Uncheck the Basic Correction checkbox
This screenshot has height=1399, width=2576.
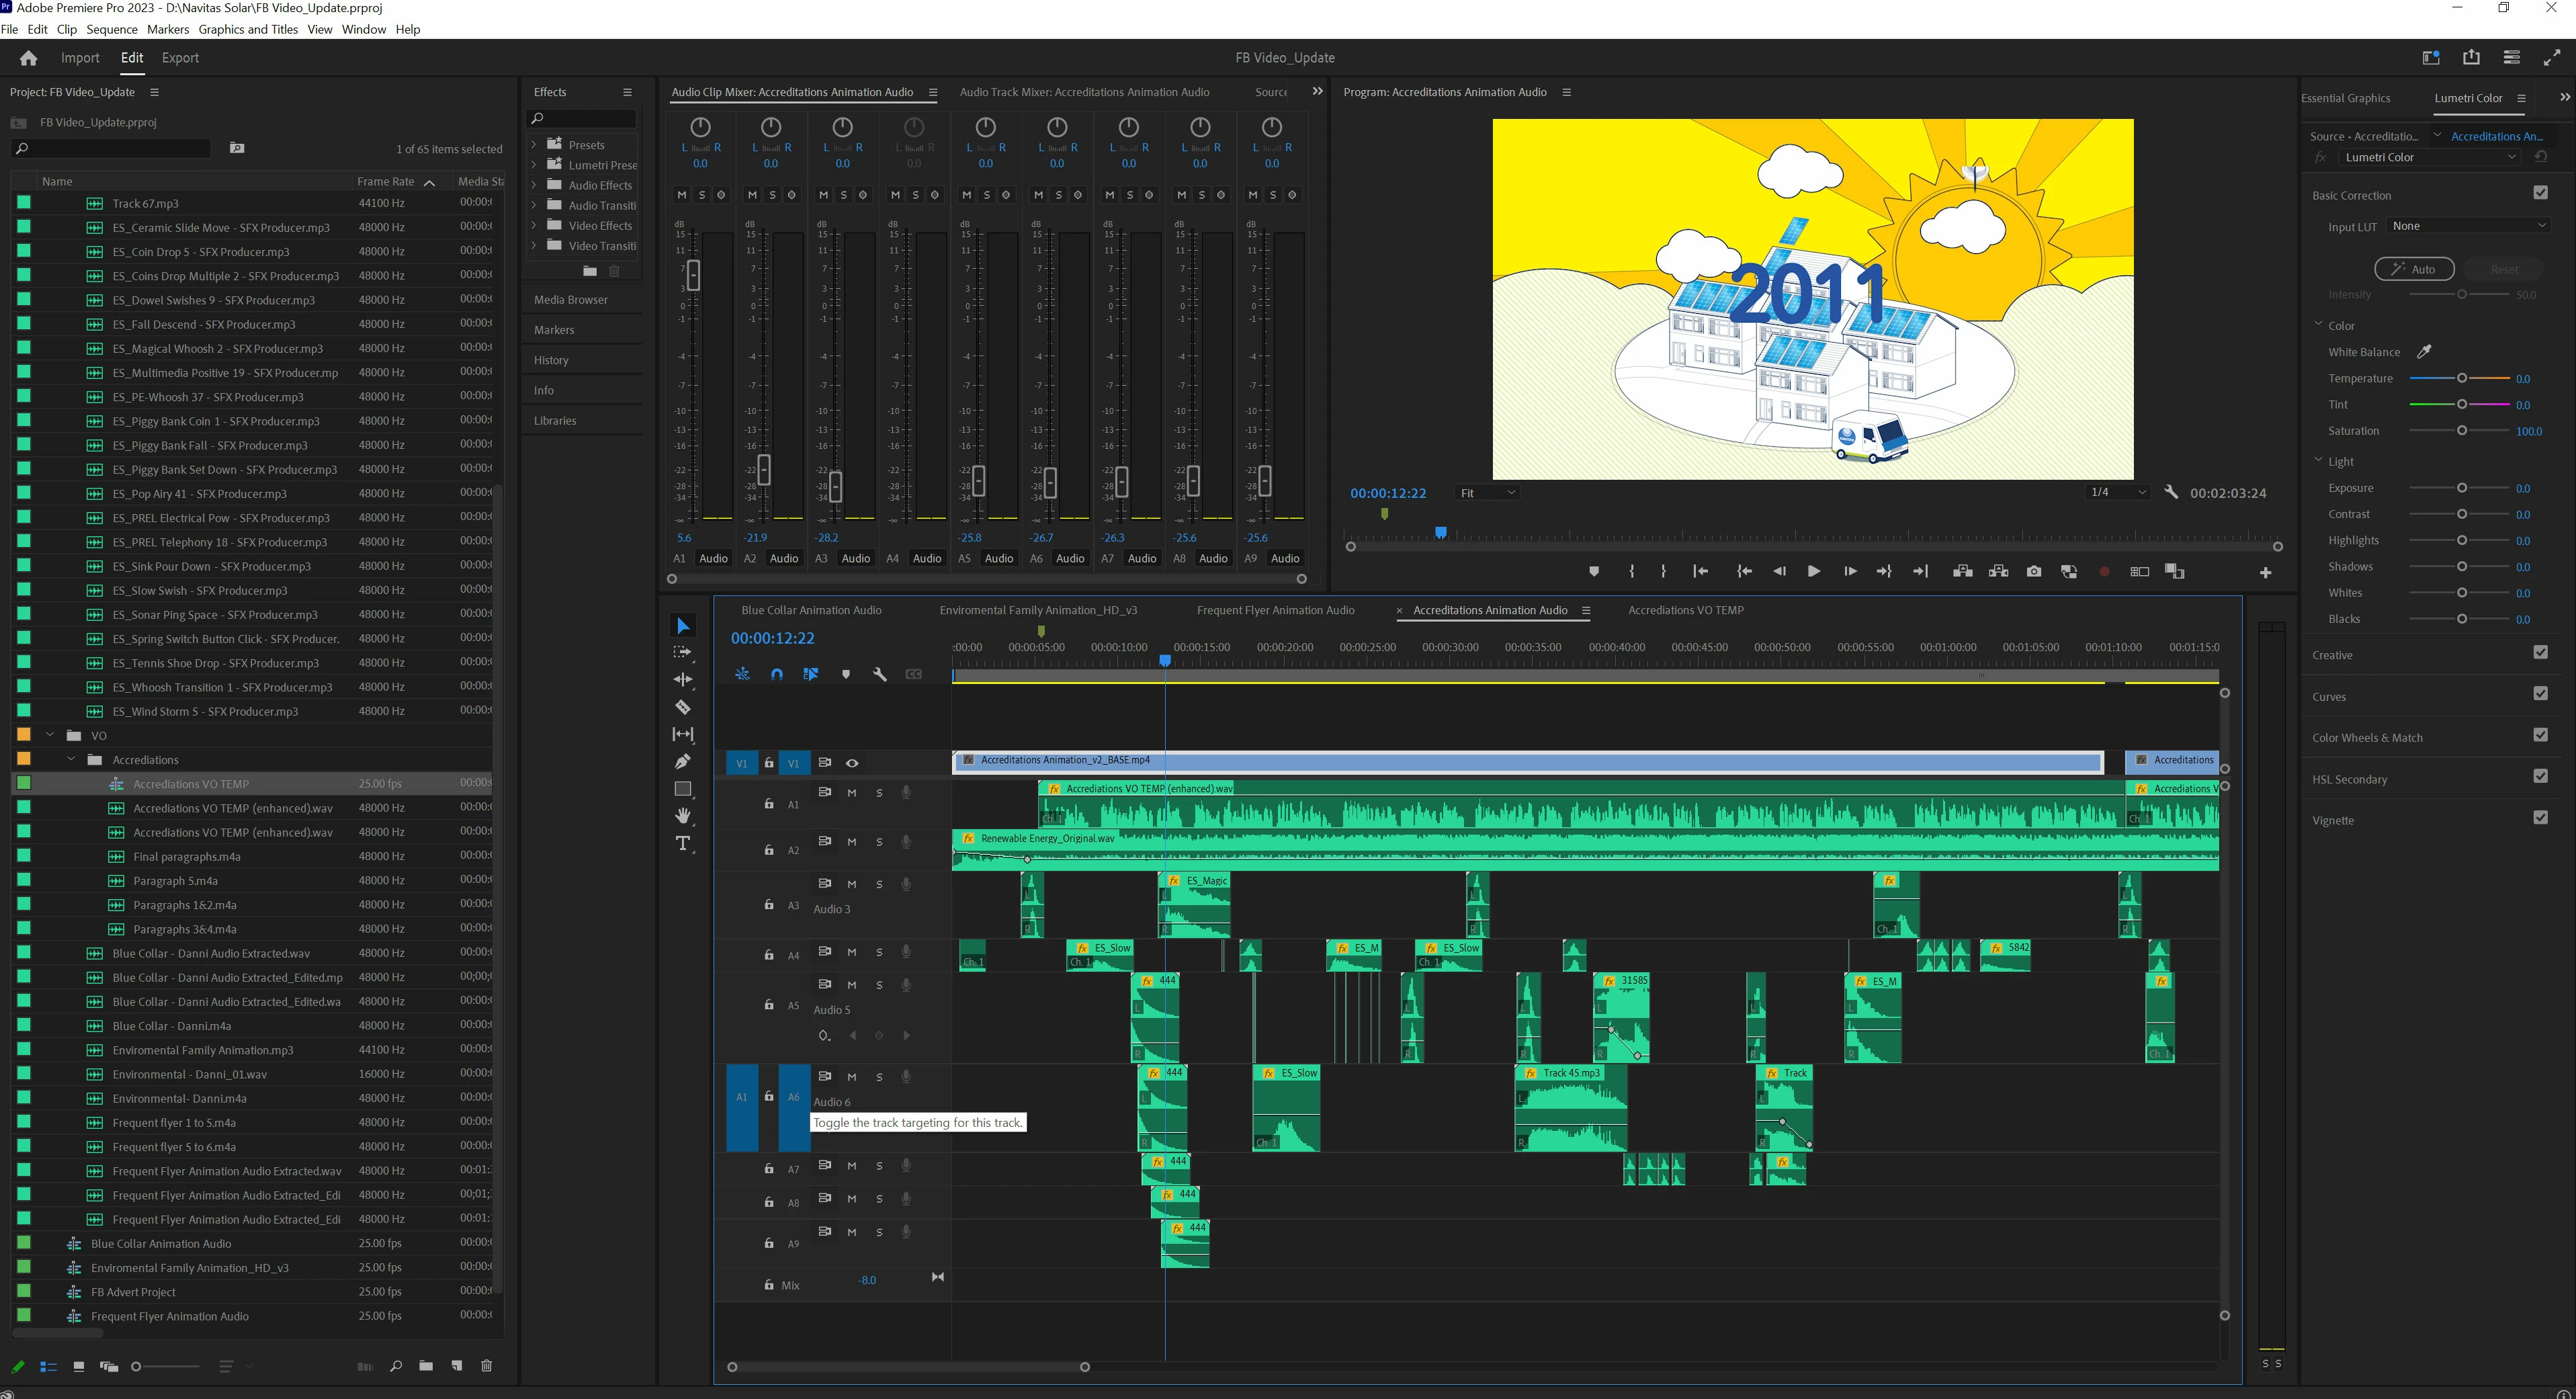coord(2540,193)
